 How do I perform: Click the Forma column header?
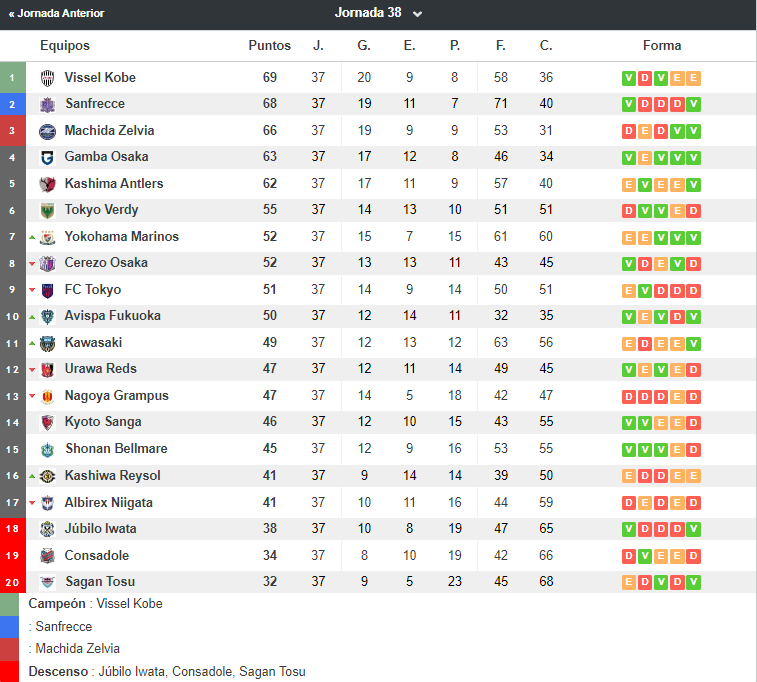[662, 45]
